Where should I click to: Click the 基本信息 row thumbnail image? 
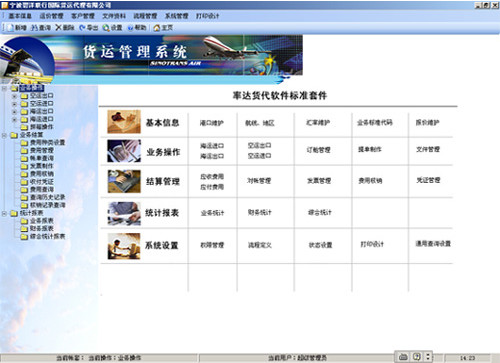point(124,122)
